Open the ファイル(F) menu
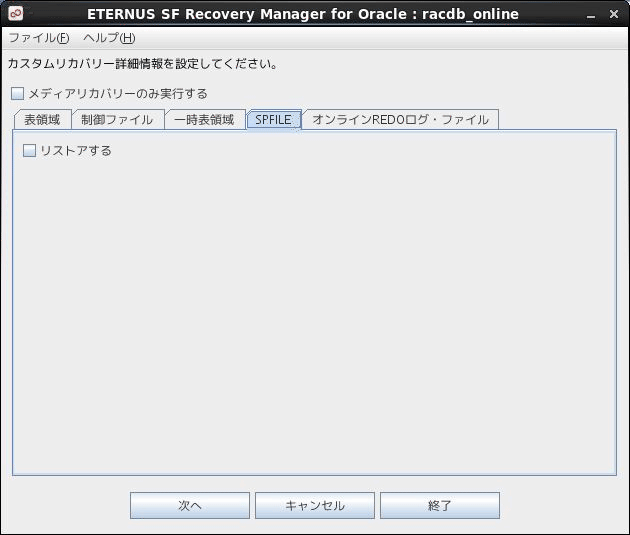 (x=39, y=38)
